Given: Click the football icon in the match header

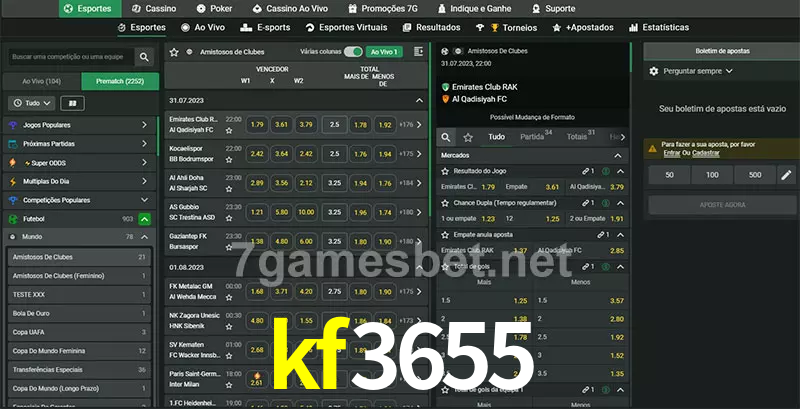Looking at the screenshot, I should [x=445, y=52].
